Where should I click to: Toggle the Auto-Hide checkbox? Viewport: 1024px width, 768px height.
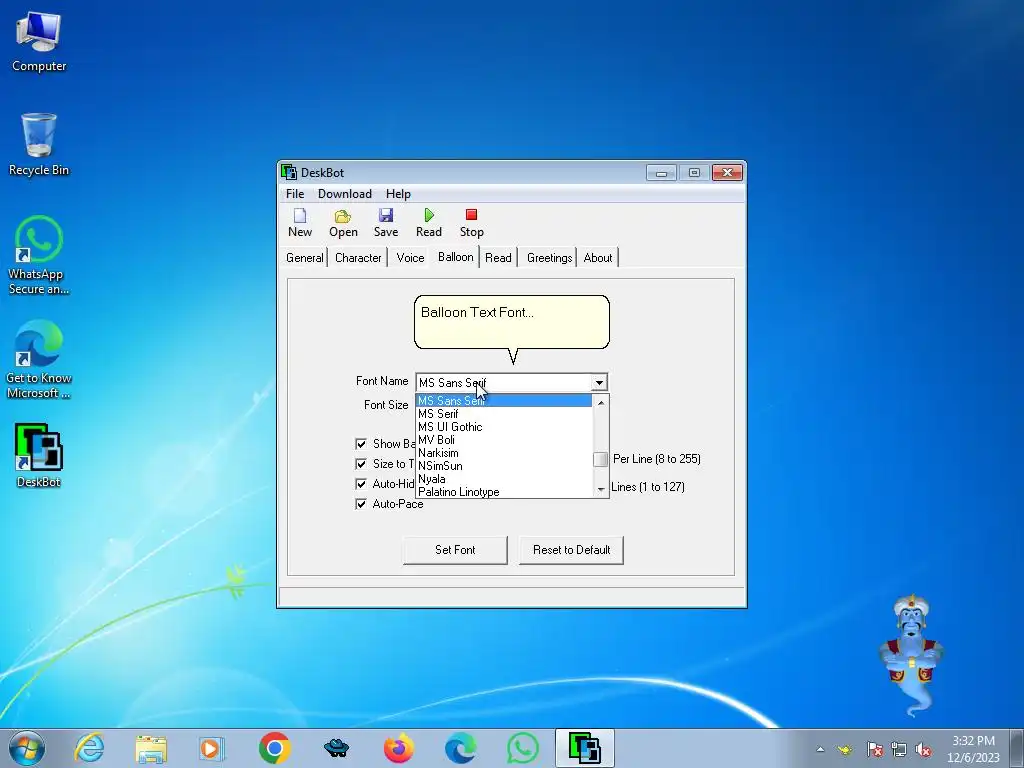[360, 484]
